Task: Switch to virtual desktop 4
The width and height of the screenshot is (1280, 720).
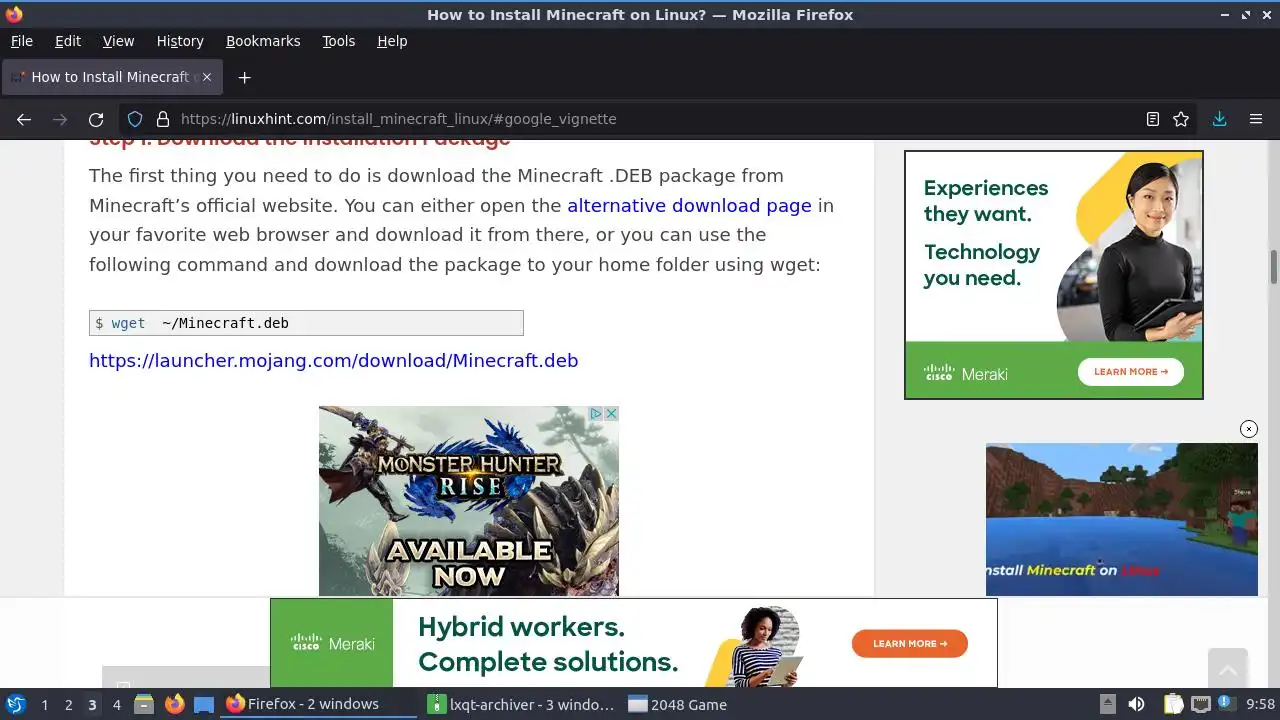Action: tap(116, 705)
